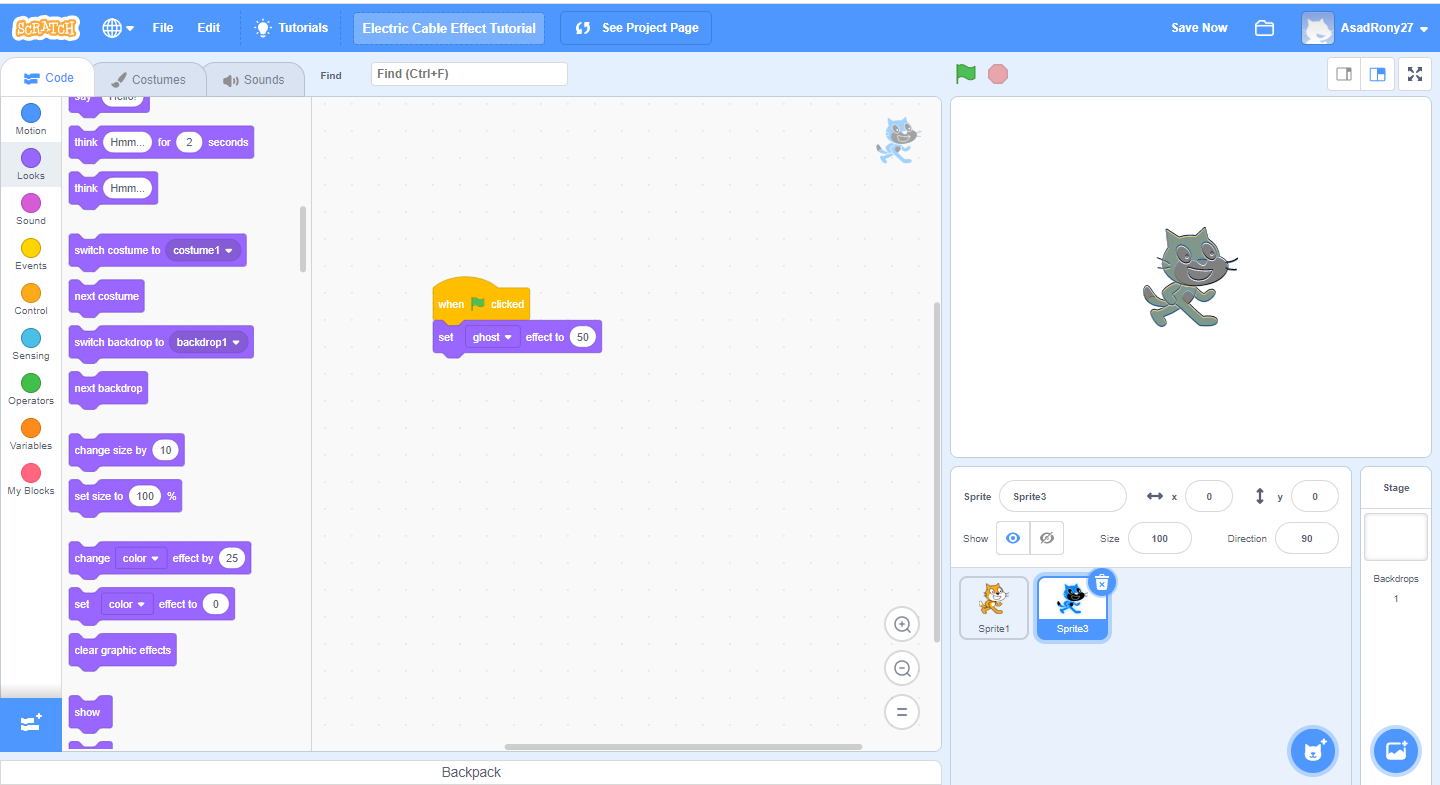1440x785 pixels.
Task: Click the Choose a Backdrop icon
Action: tap(1395, 750)
